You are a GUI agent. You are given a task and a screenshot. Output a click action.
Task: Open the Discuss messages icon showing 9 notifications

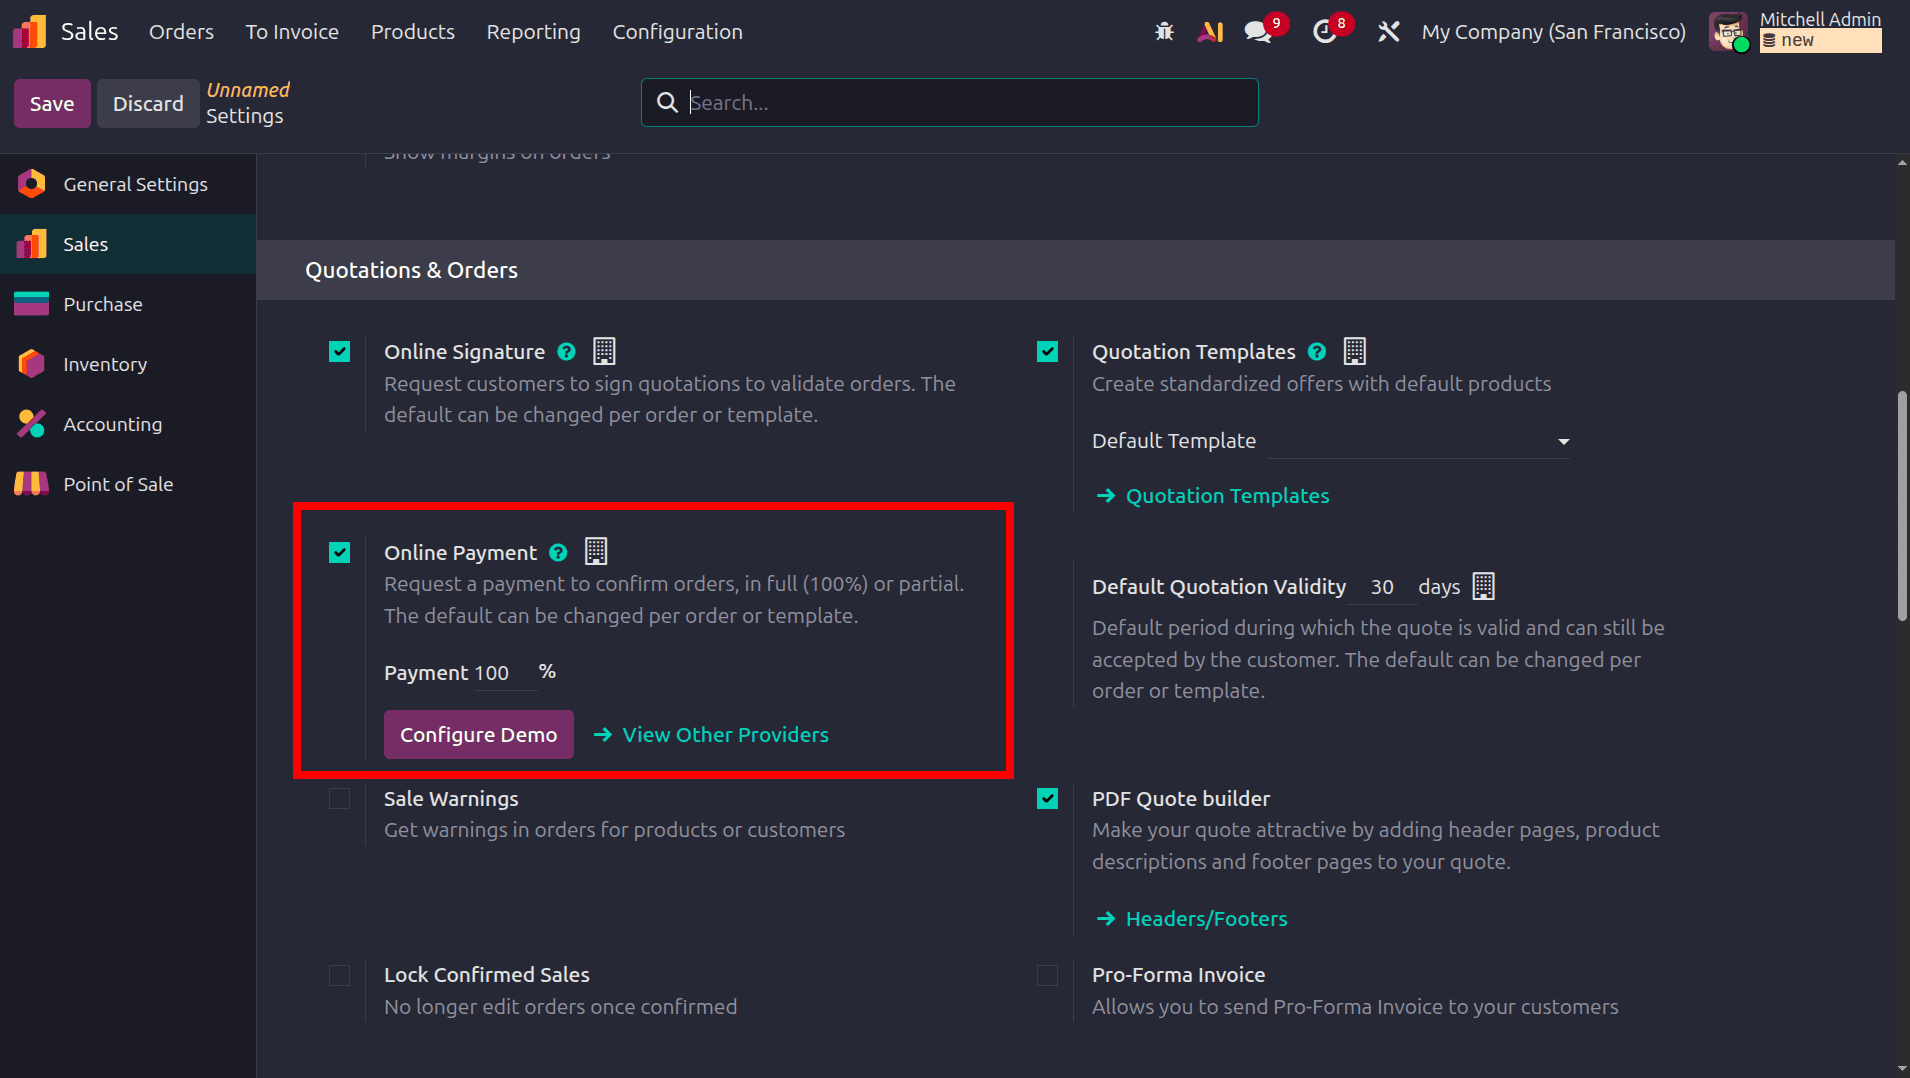(x=1257, y=31)
